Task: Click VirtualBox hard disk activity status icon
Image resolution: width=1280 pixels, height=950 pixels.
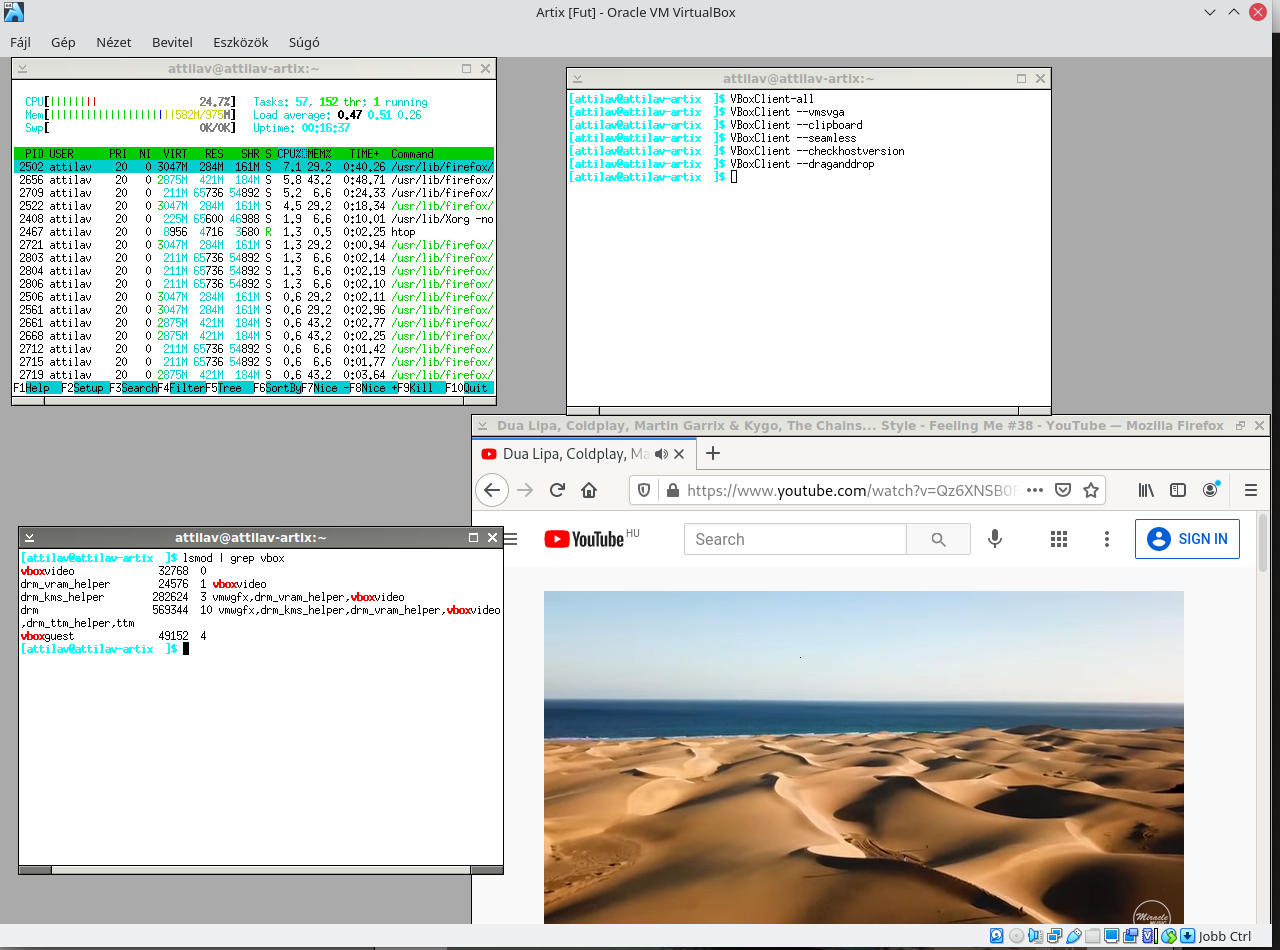Action: point(996,936)
